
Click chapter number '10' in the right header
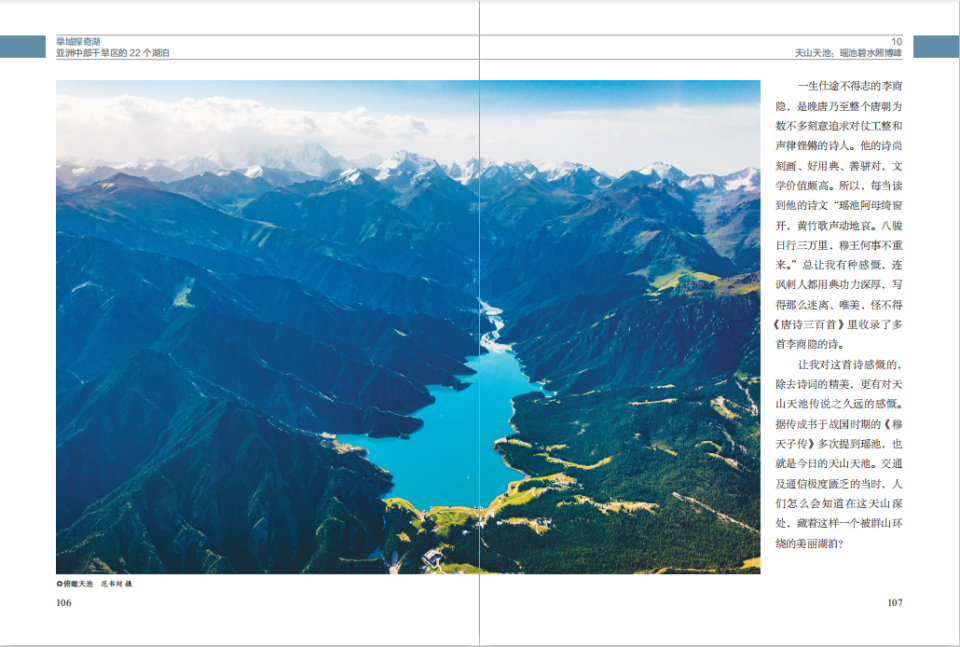click(x=896, y=42)
